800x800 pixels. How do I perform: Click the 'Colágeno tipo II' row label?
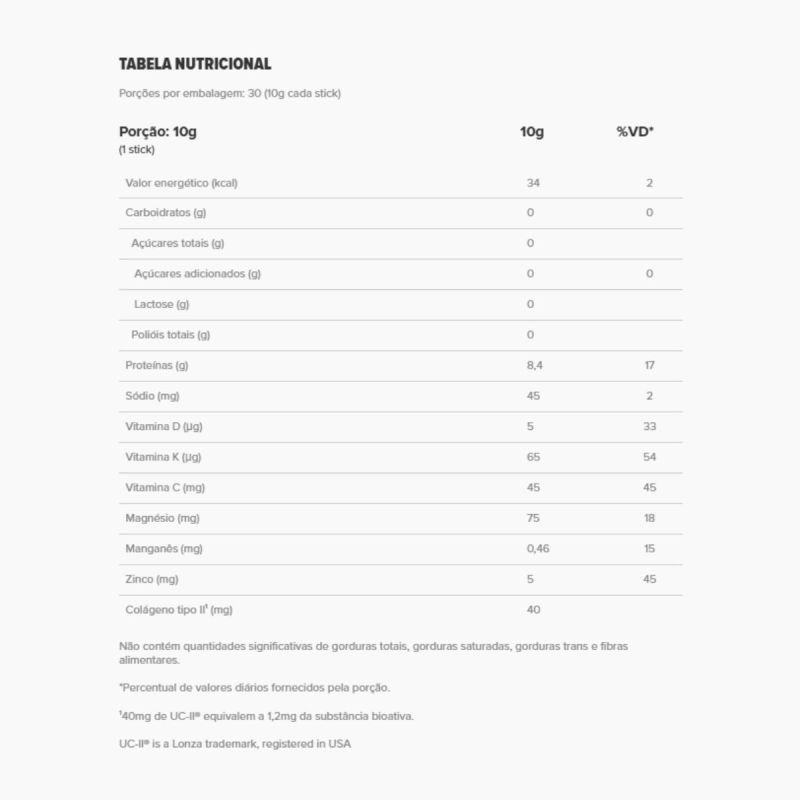179,609
